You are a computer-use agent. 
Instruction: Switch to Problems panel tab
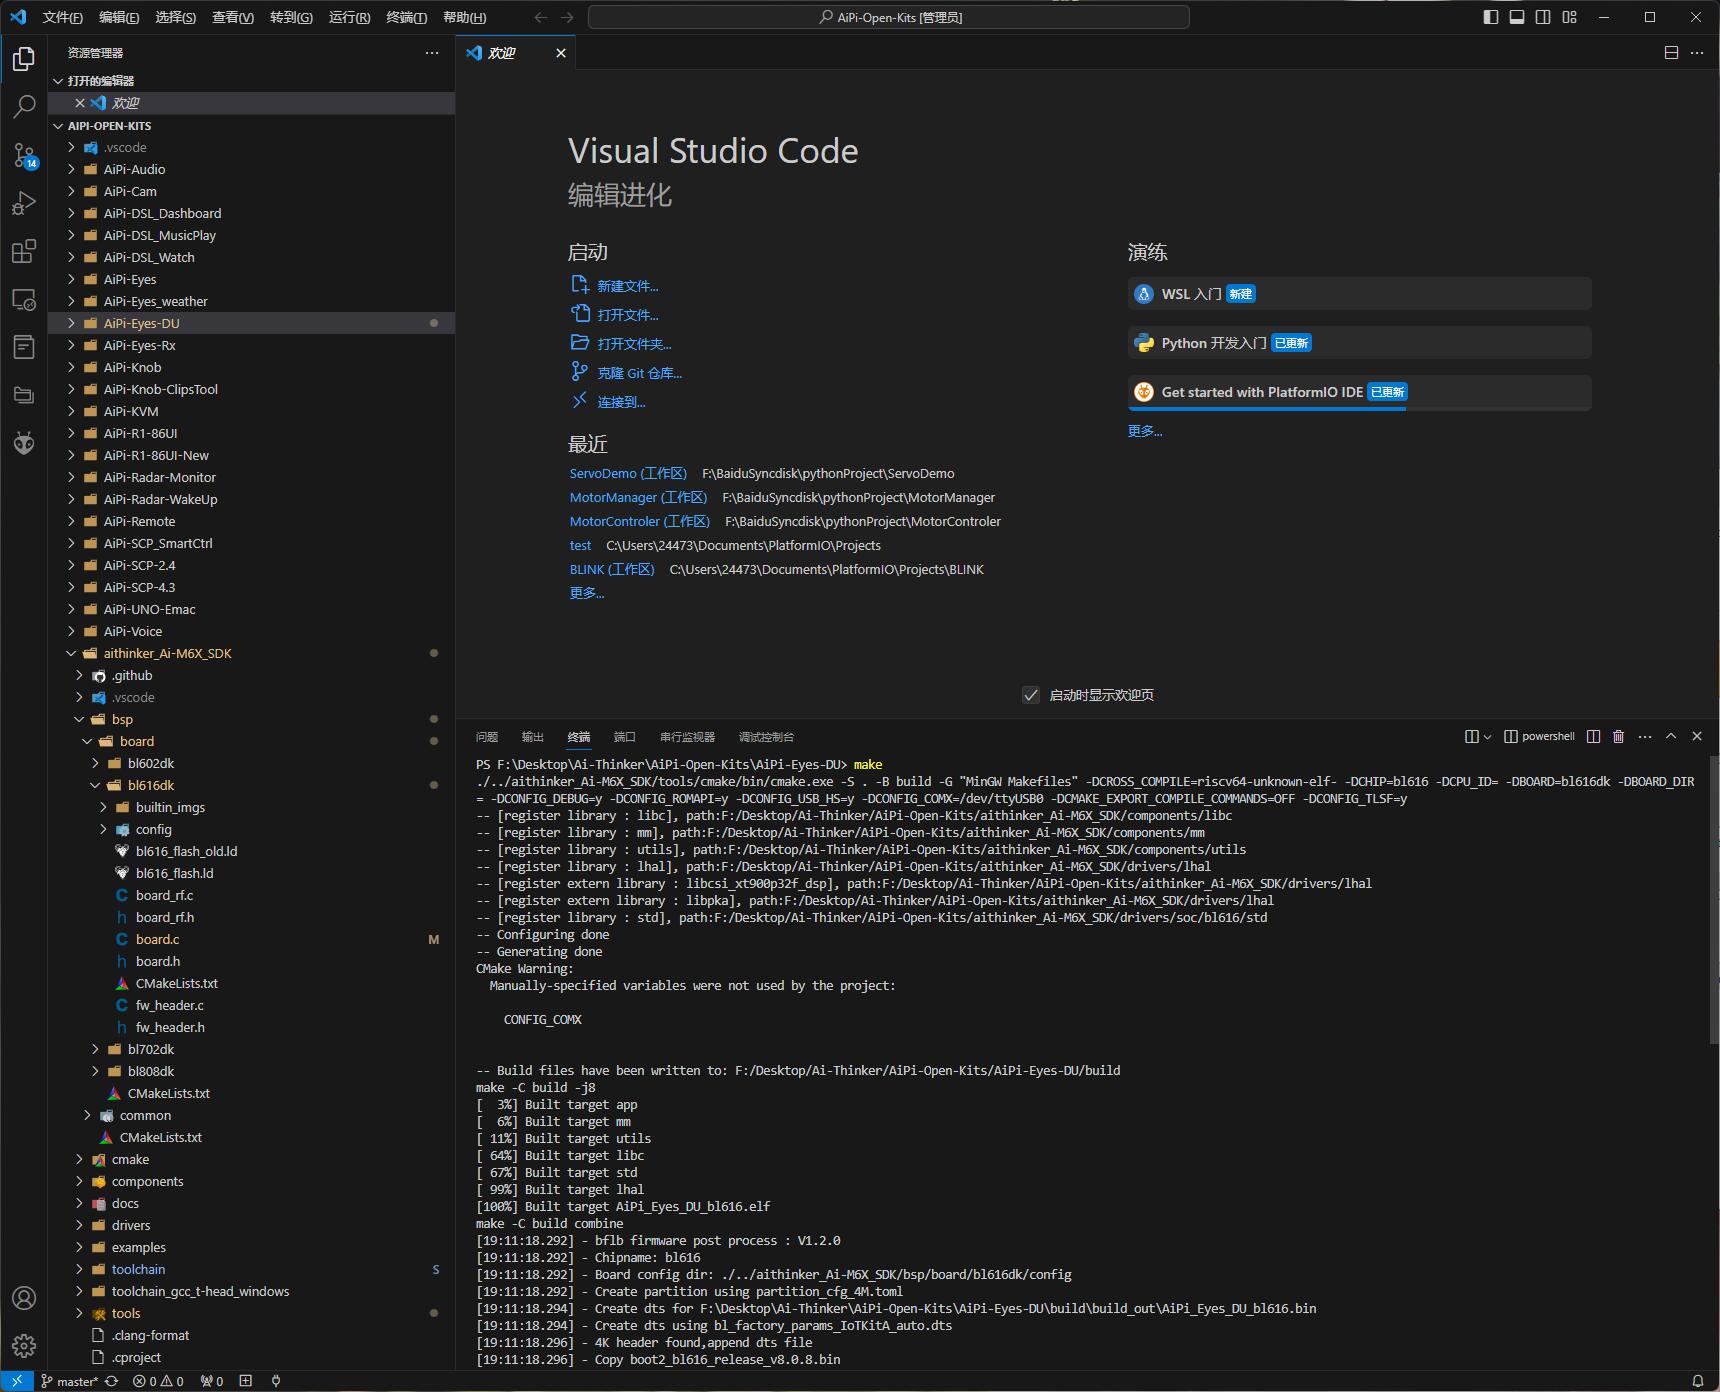point(487,737)
